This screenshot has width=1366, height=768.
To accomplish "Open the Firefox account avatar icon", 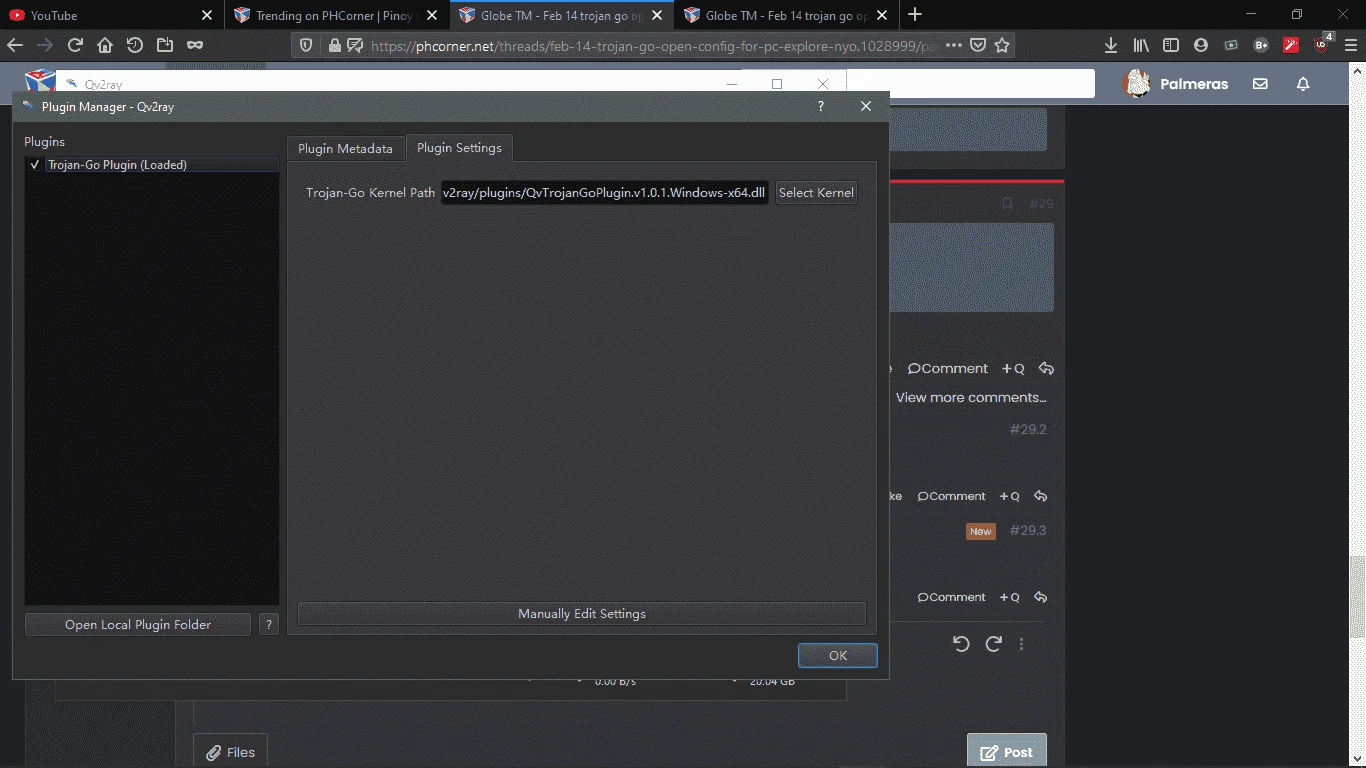I will click(x=1201, y=45).
